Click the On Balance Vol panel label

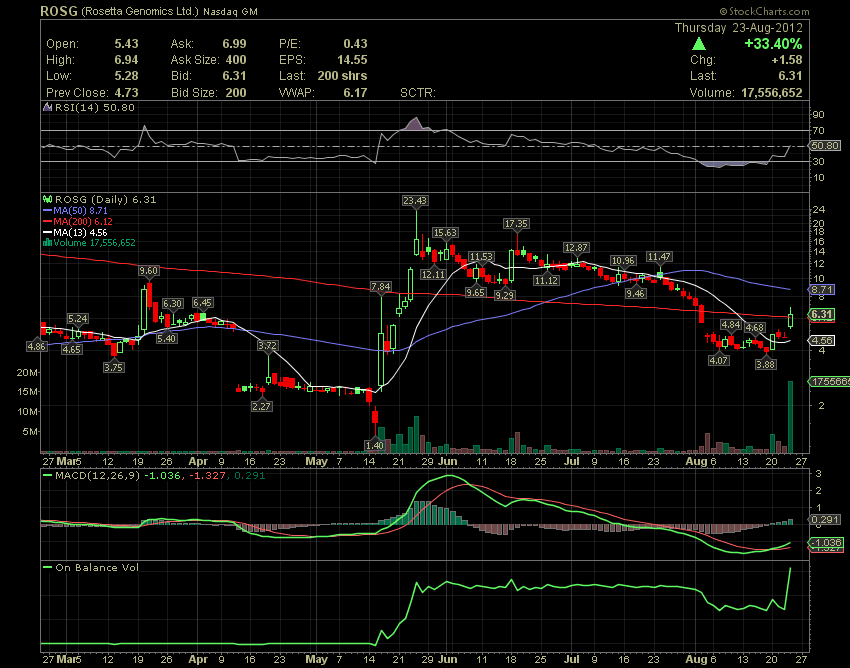coord(97,568)
